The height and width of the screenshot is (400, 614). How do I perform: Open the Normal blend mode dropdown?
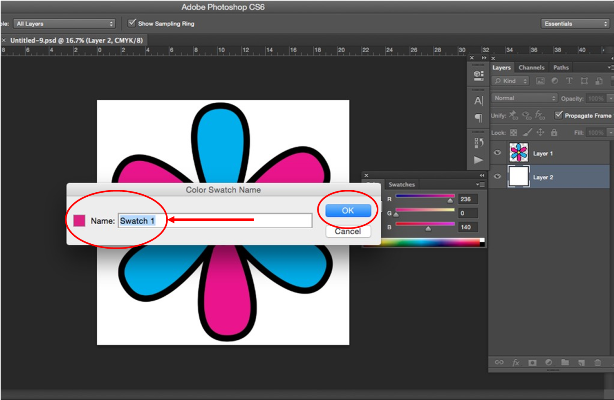tap(525, 98)
